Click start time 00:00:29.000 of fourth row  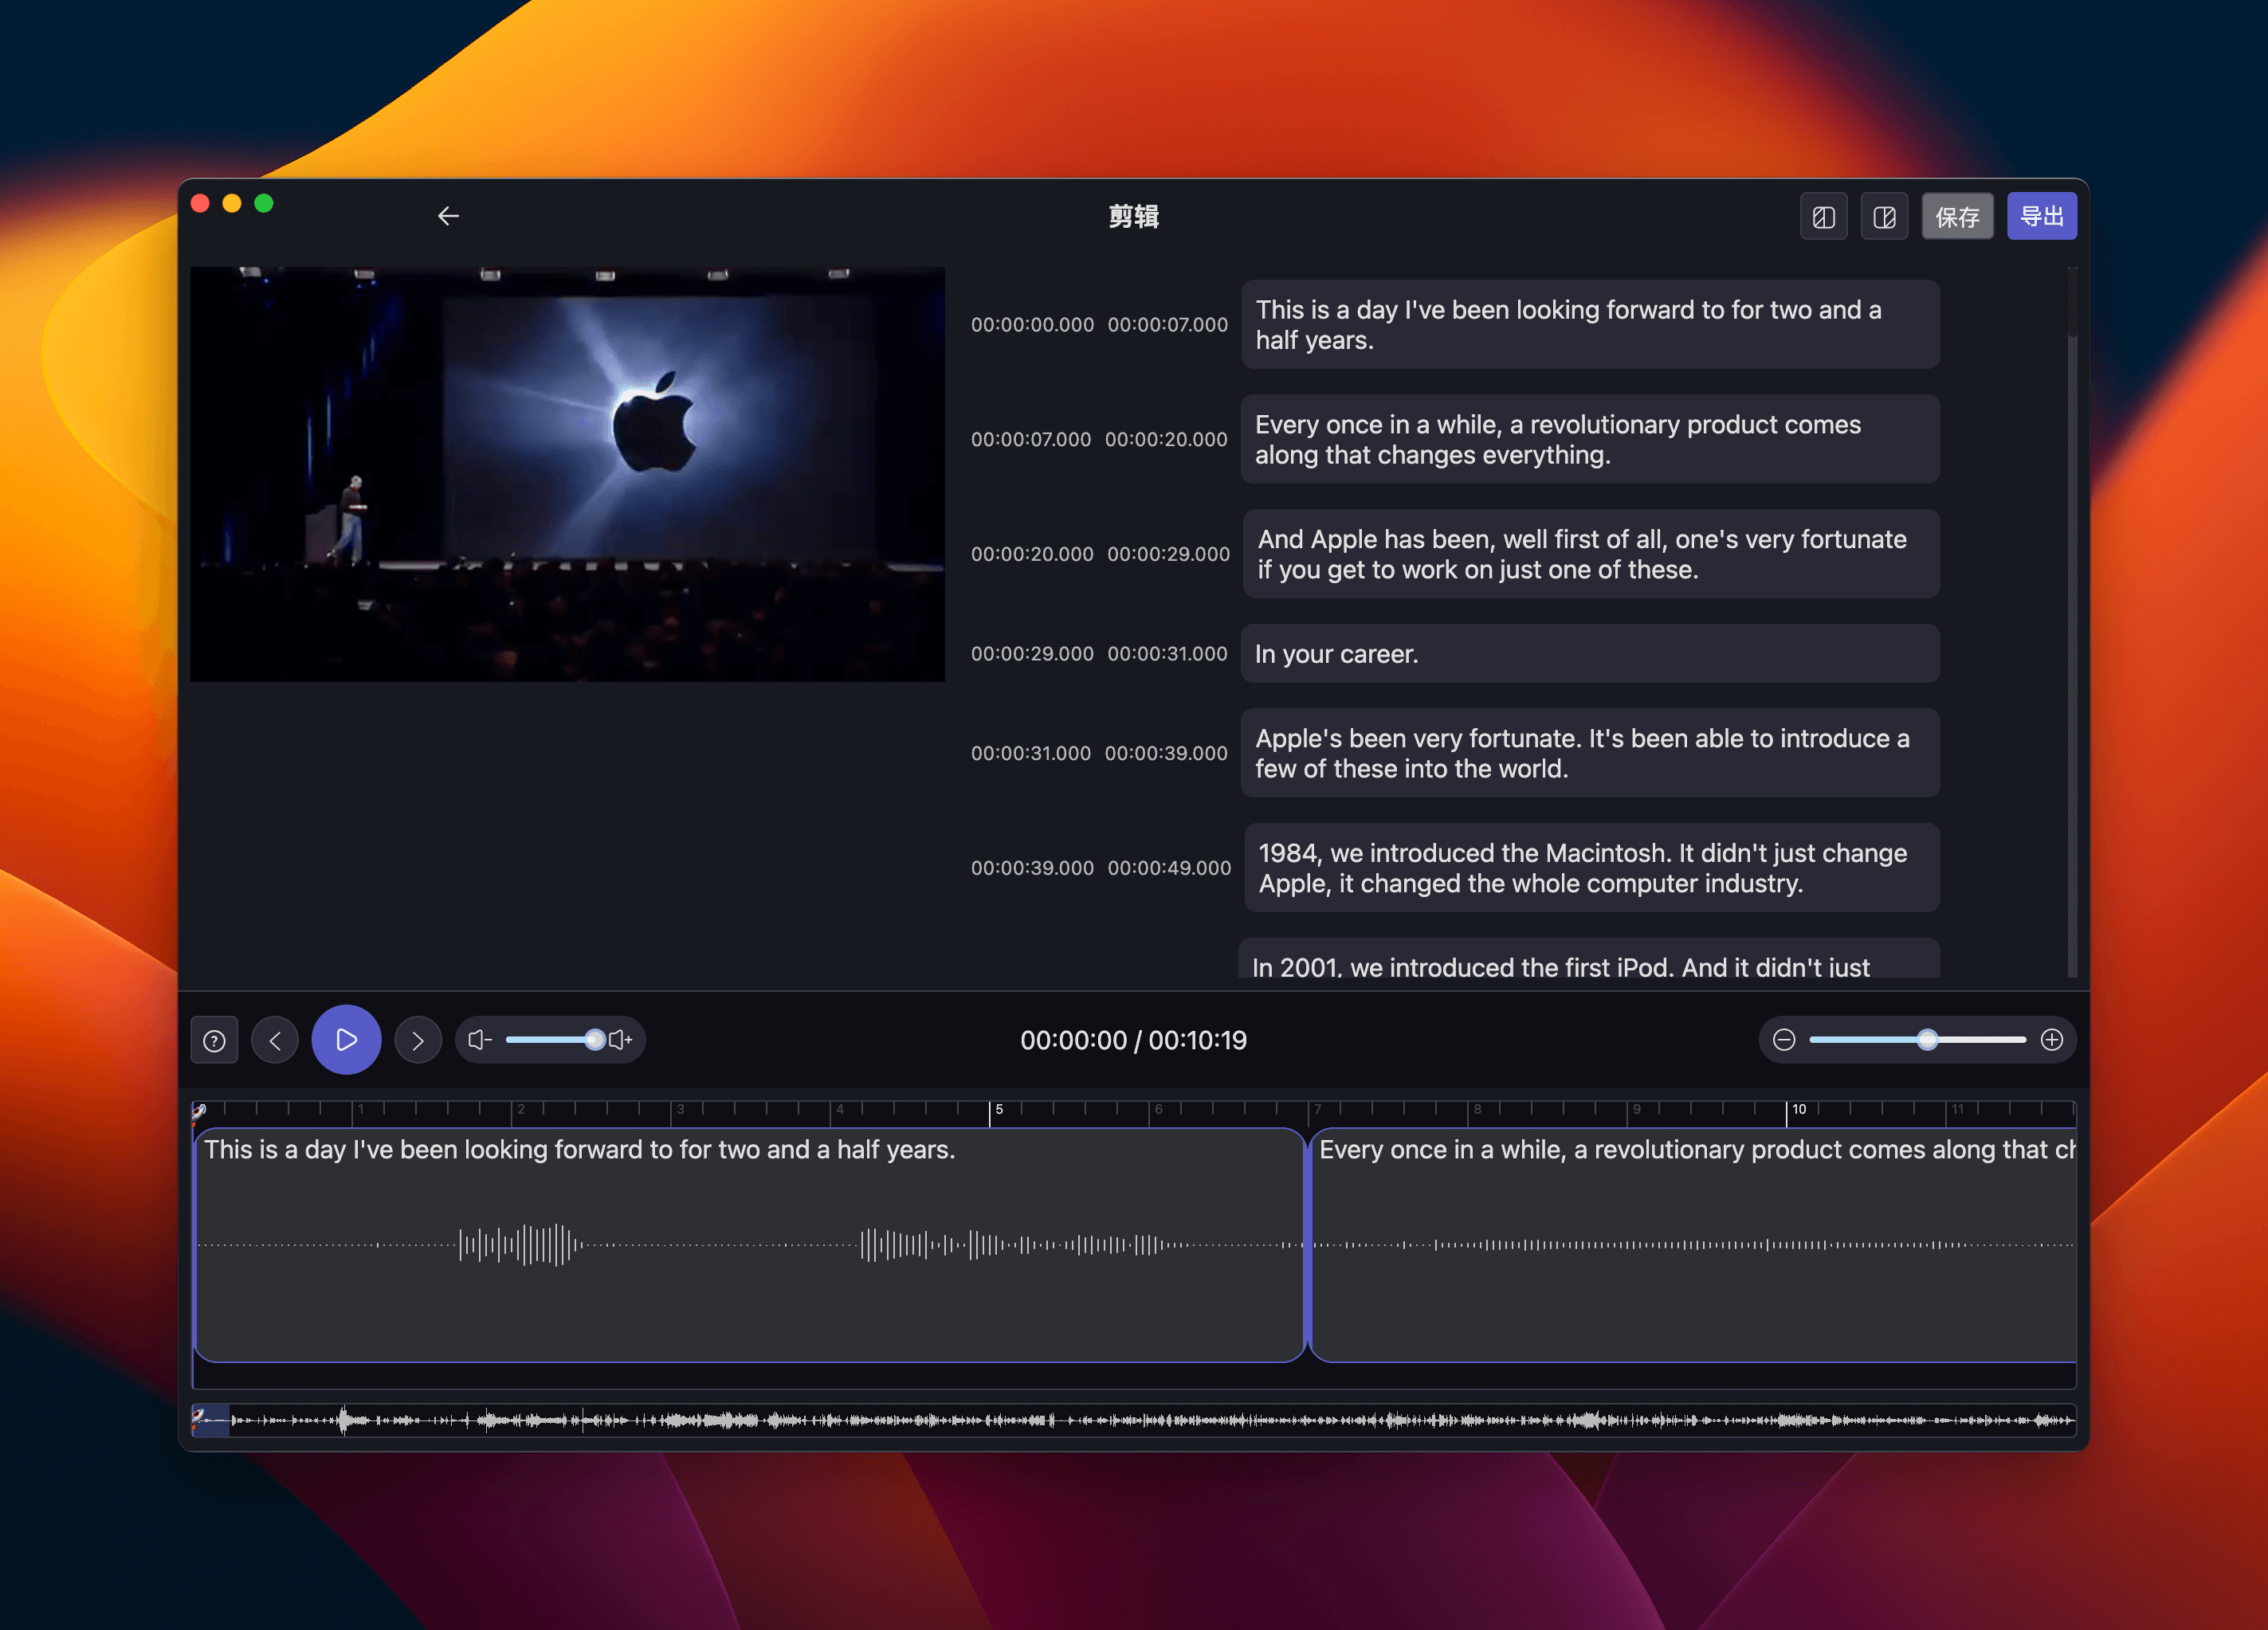point(1032,654)
